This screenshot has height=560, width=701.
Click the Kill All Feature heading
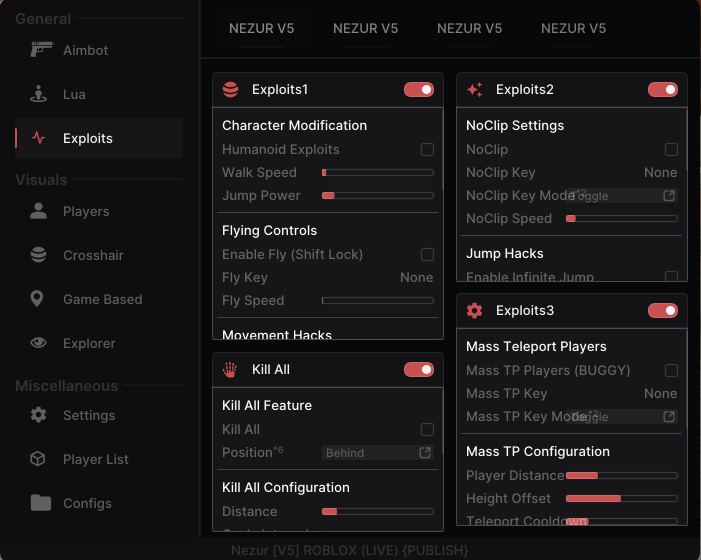pyautogui.click(x=267, y=405)
